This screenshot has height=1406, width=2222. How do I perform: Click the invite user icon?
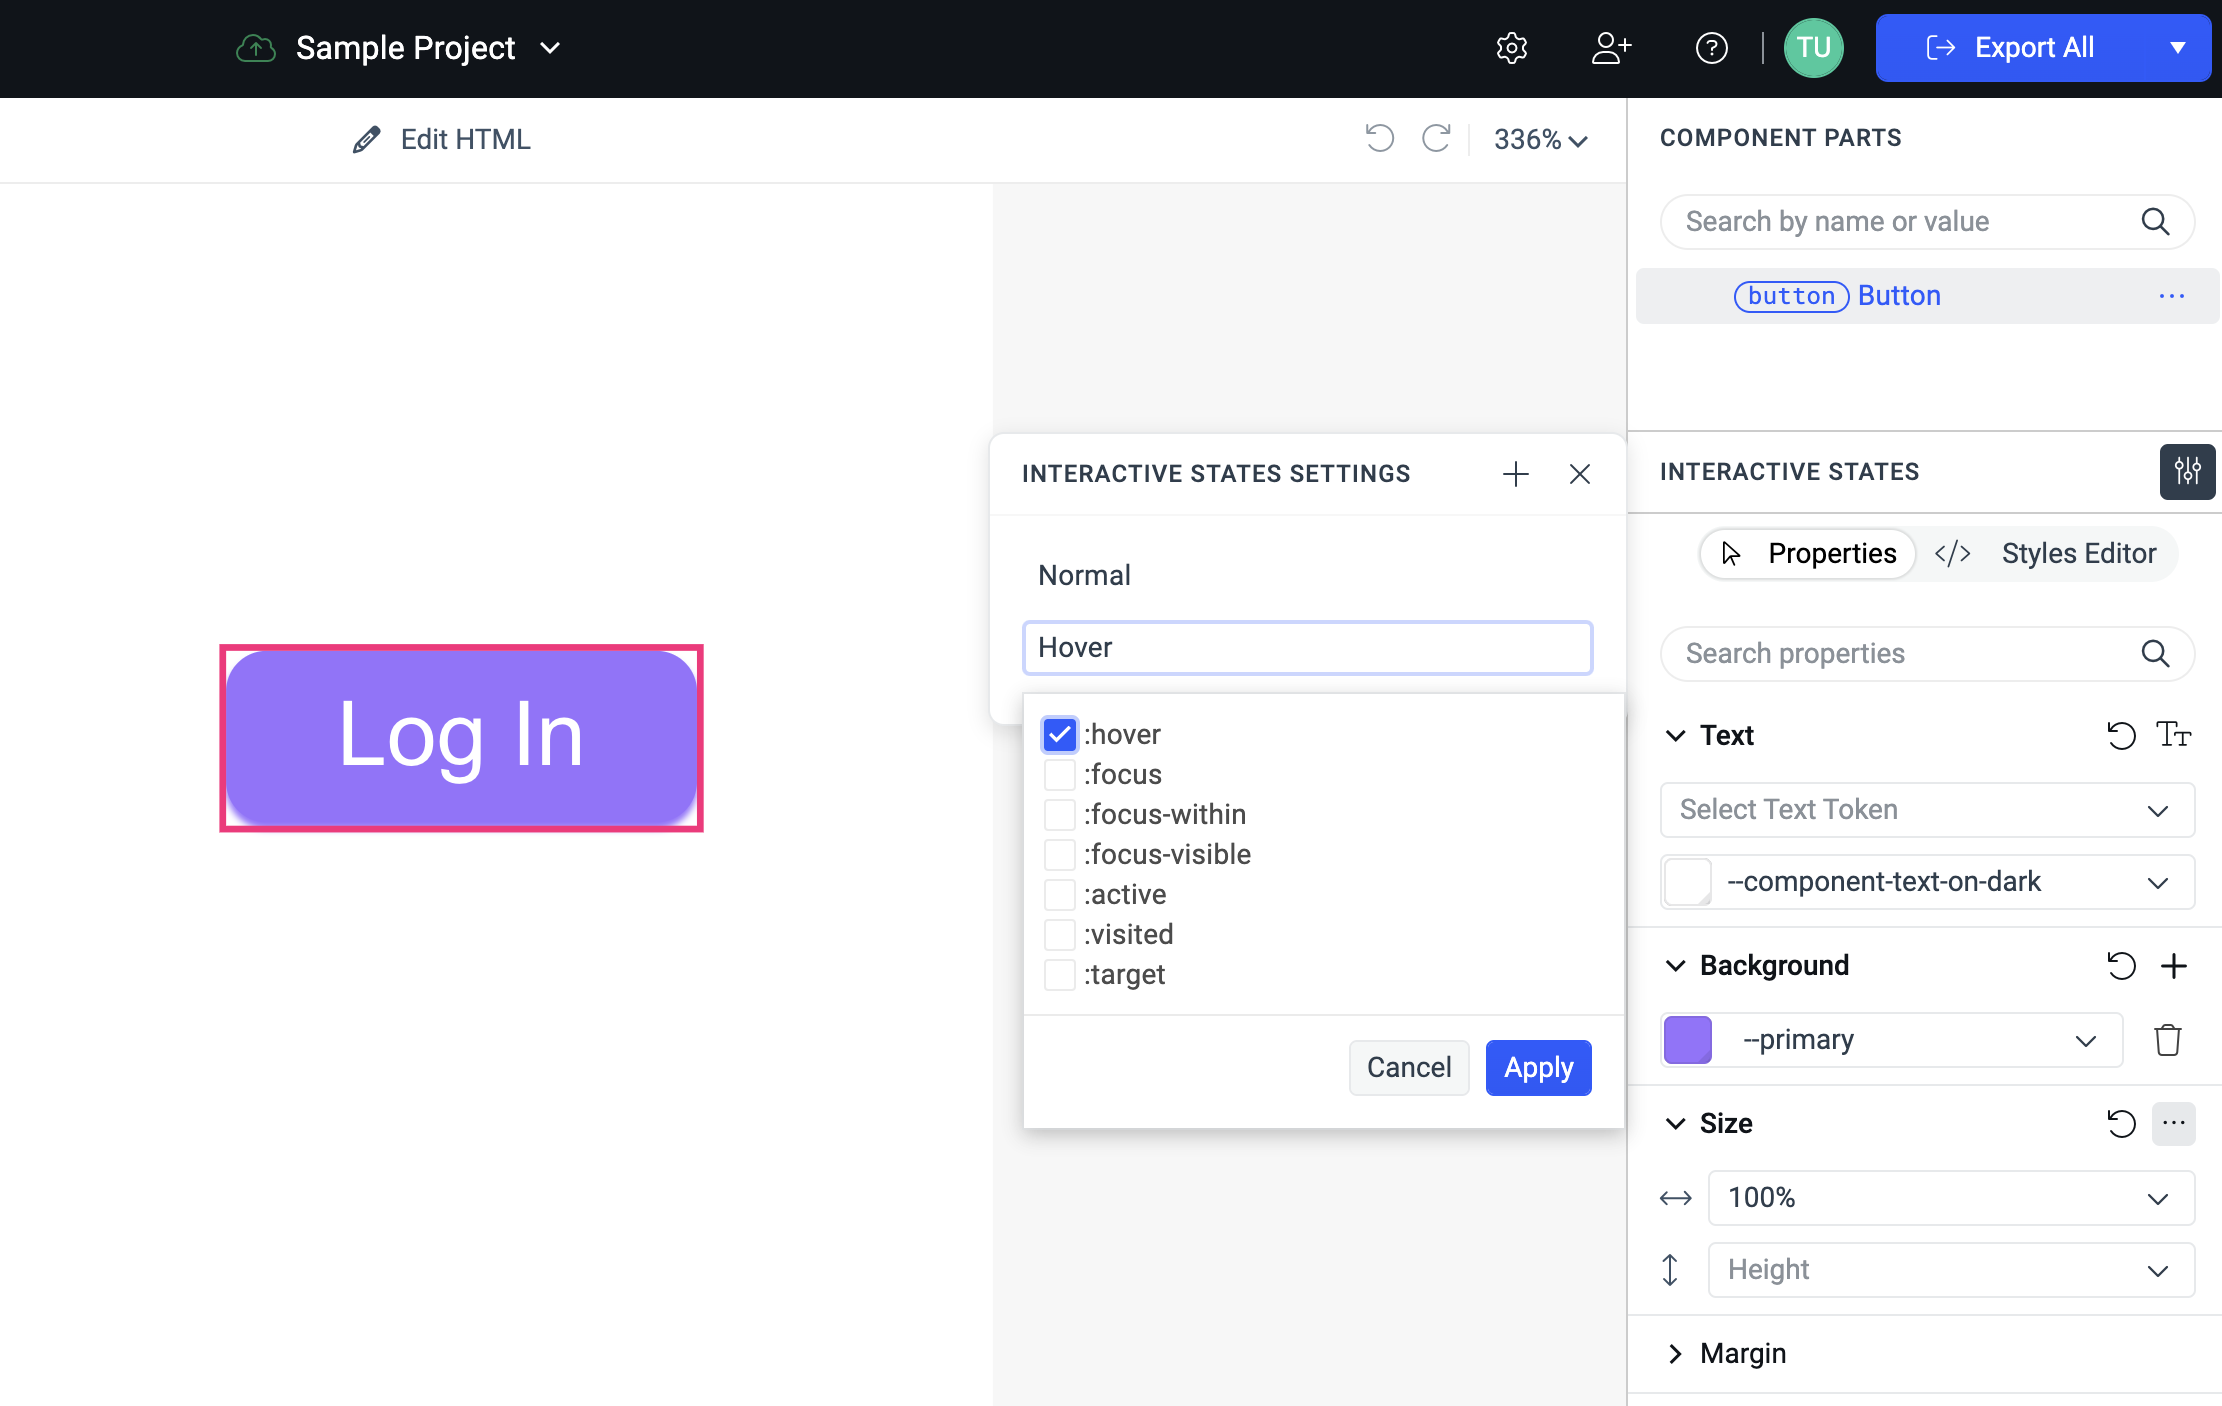point(1611,48)
